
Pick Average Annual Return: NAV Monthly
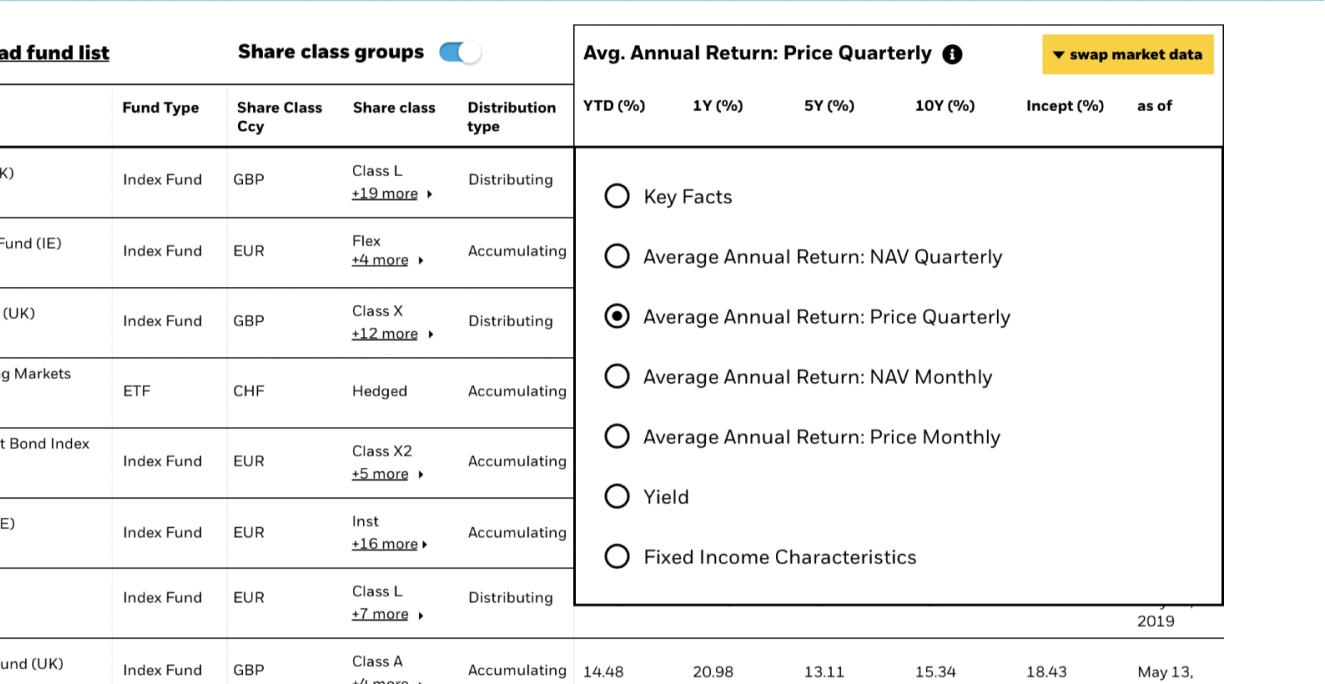coord(617,377)
